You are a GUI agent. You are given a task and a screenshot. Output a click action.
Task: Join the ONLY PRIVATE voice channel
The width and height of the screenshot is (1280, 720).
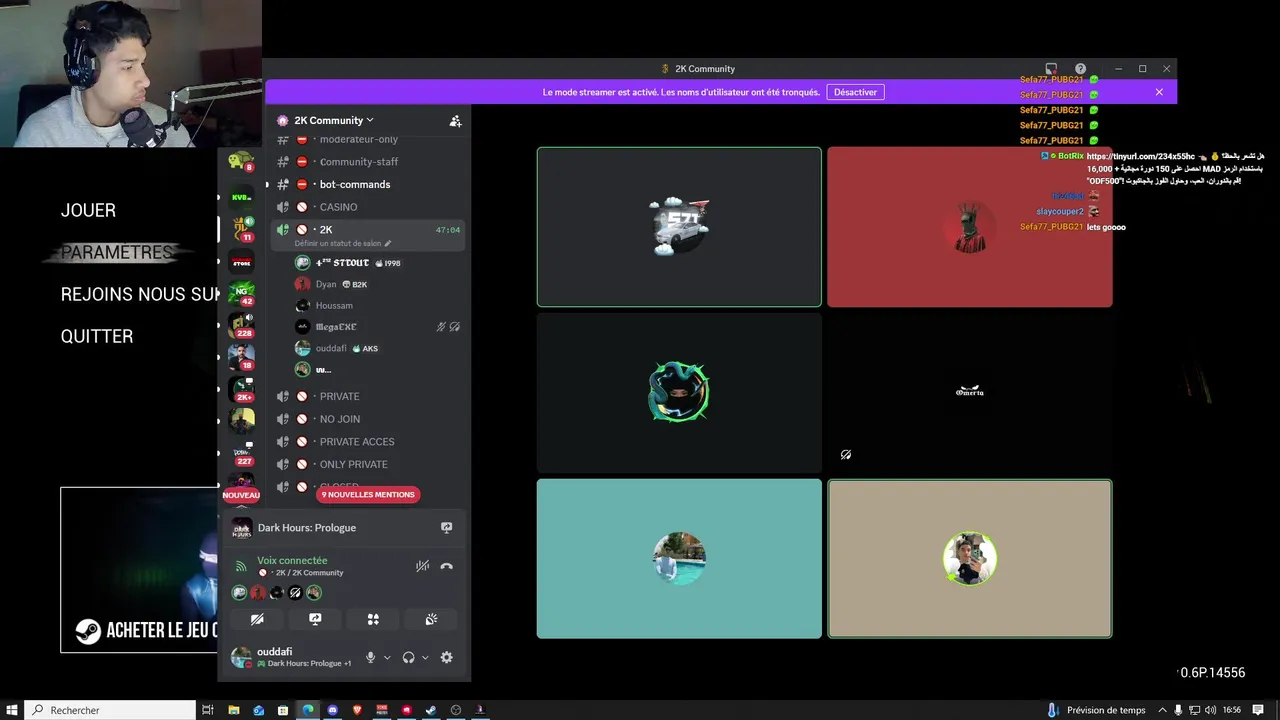[353, 464]
